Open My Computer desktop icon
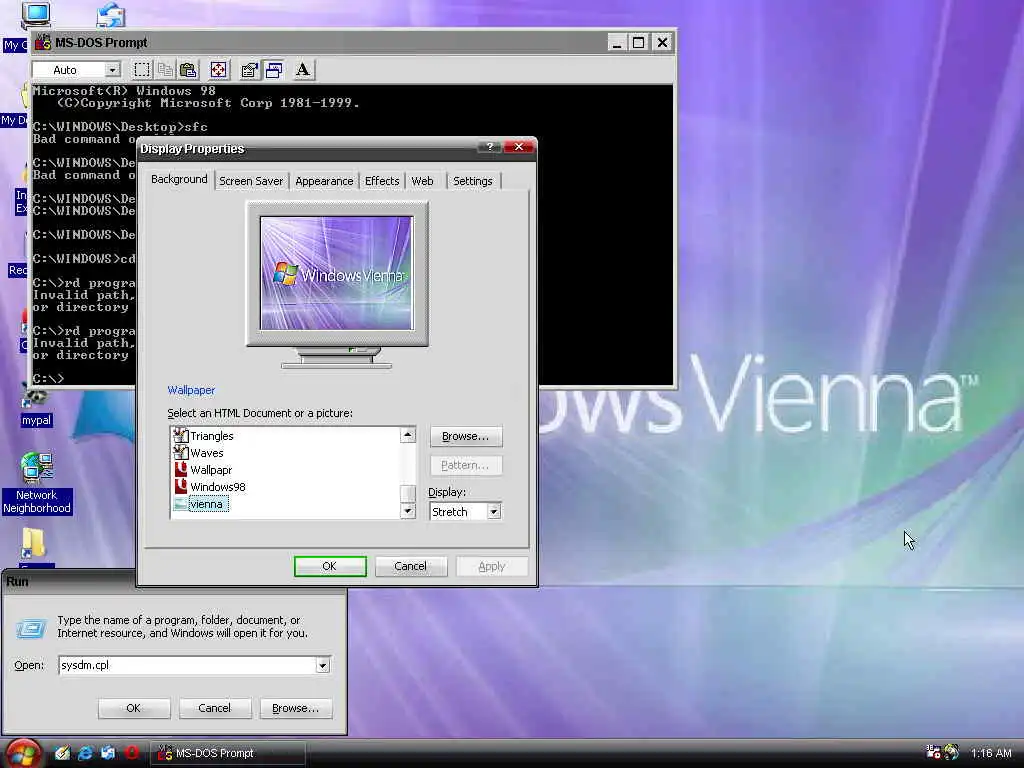 (x=34, y=16)
